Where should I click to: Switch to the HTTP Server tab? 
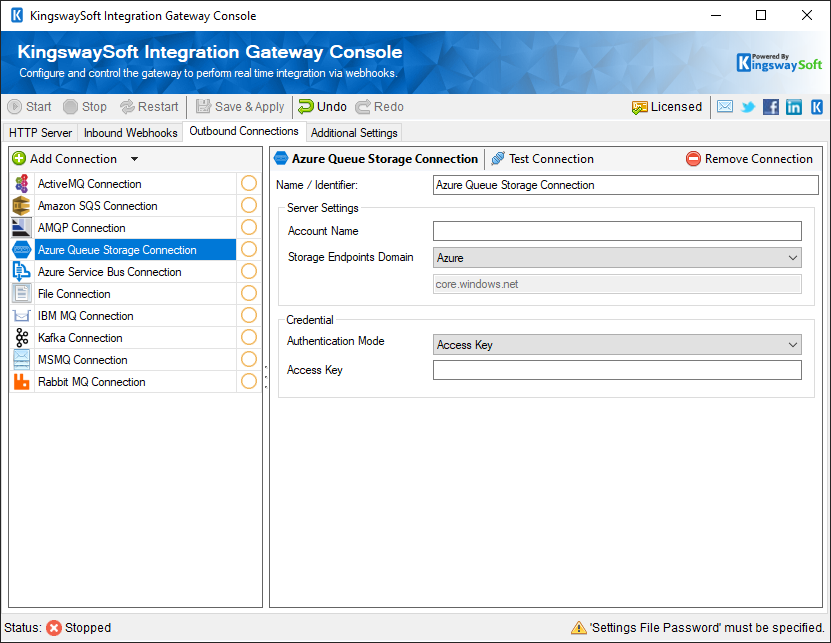pos(40,133)
